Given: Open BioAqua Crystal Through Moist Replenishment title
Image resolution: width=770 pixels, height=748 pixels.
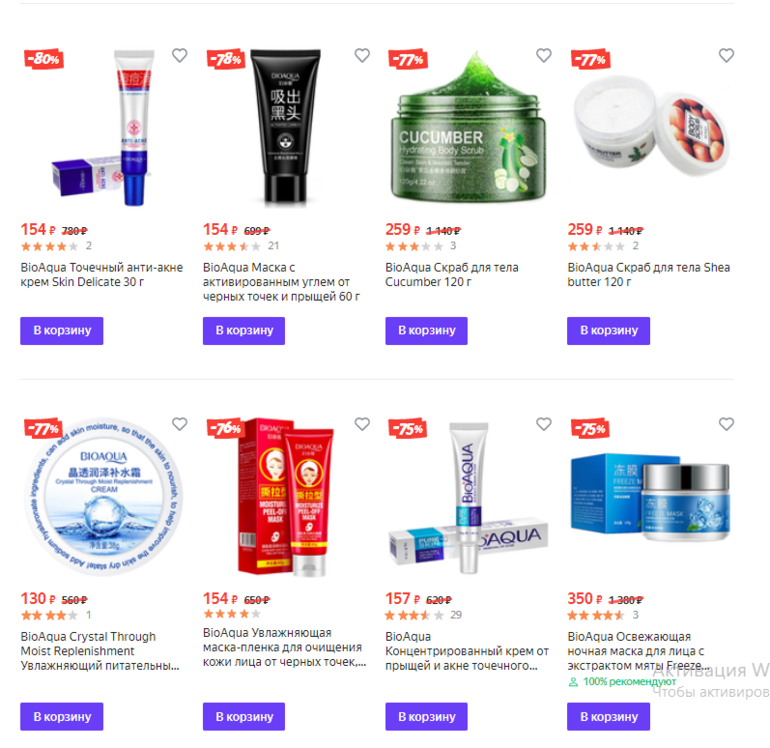Looking at the screenshot, I should (100, 651).
